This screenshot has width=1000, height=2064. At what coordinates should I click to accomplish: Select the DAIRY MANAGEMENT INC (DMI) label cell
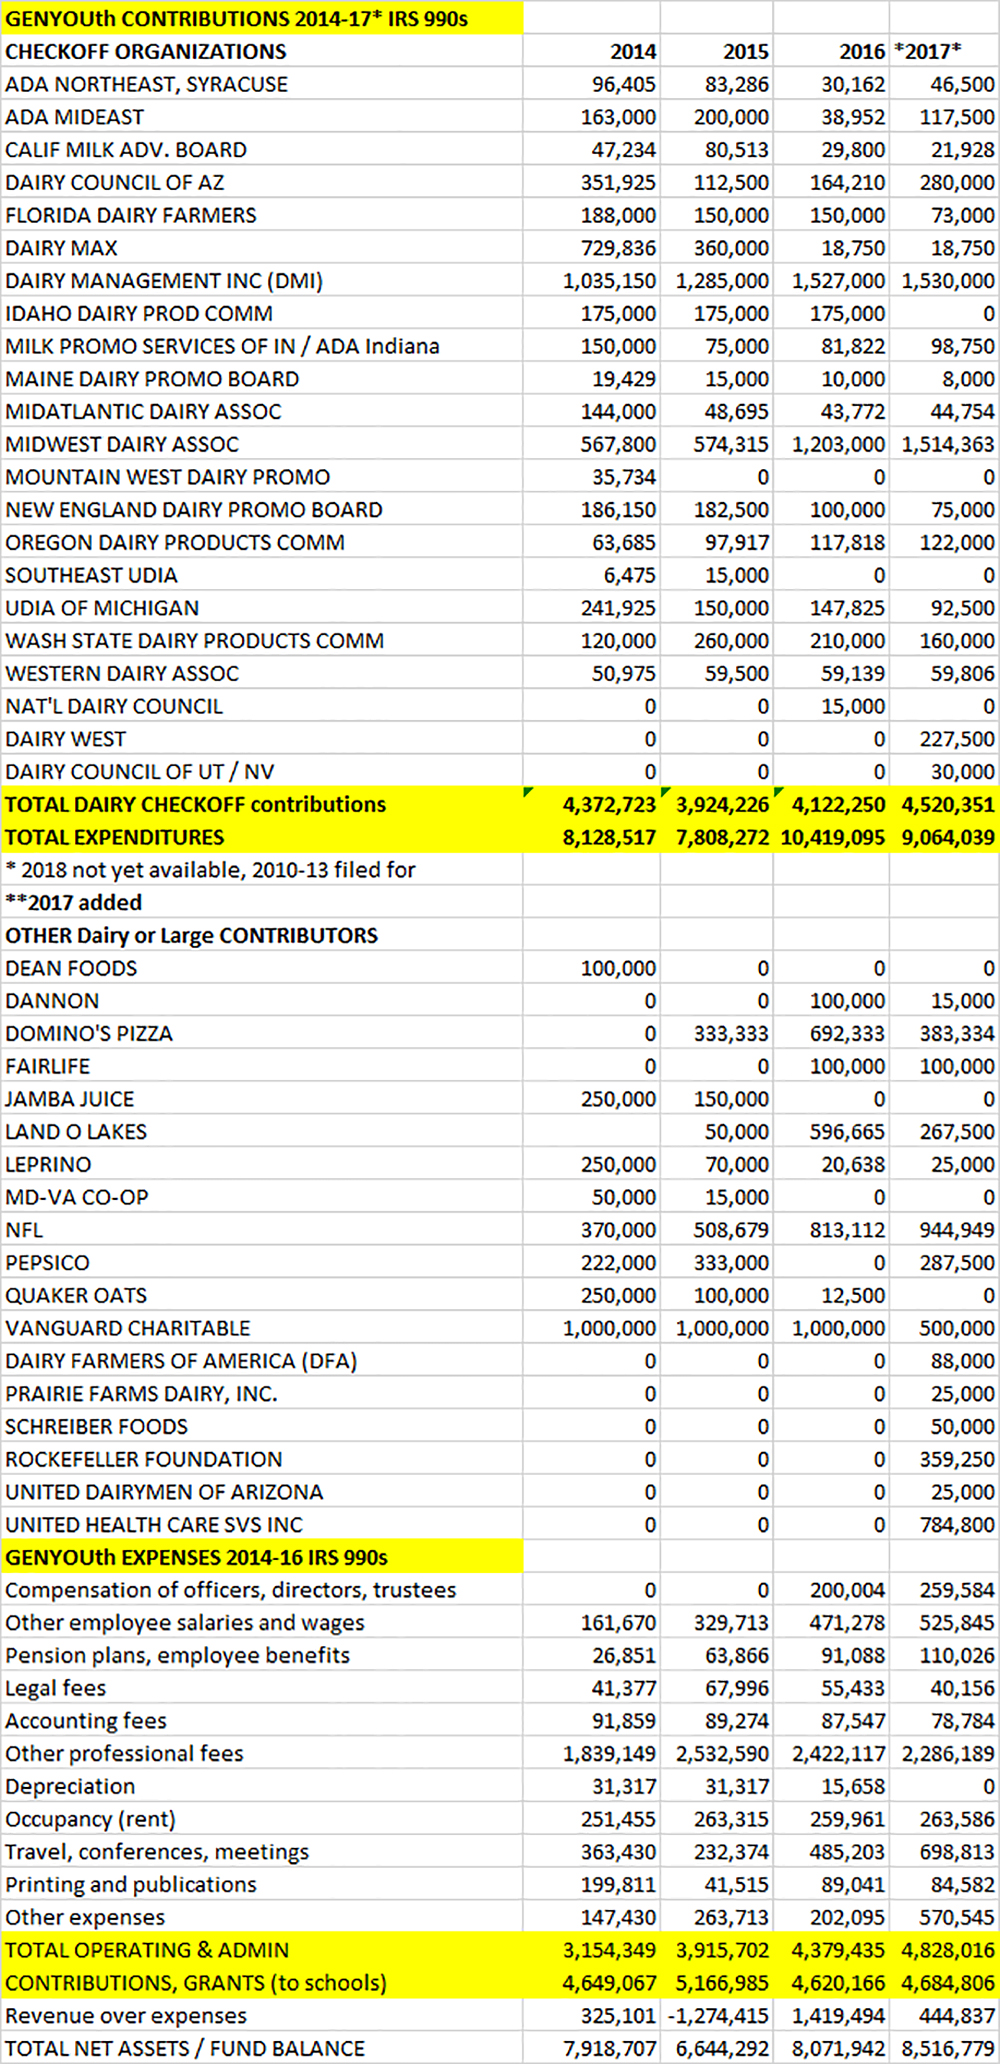click(164, 281)
